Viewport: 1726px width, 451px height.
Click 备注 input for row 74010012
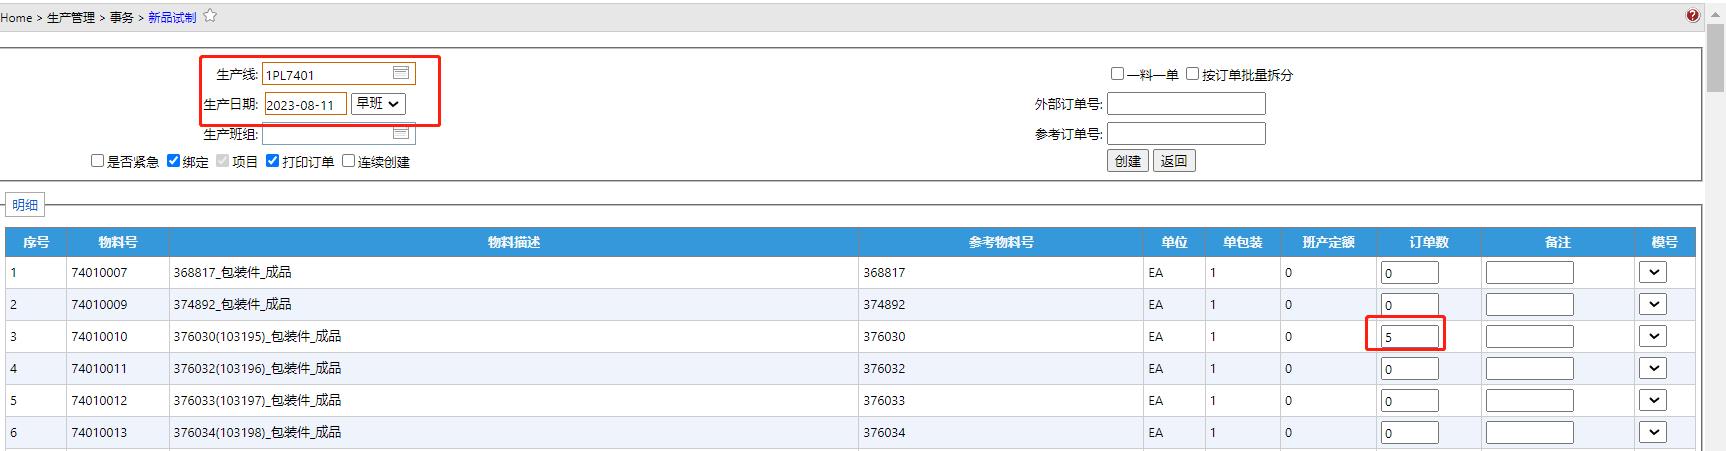pyautogui.click(x=1529, y=400)
